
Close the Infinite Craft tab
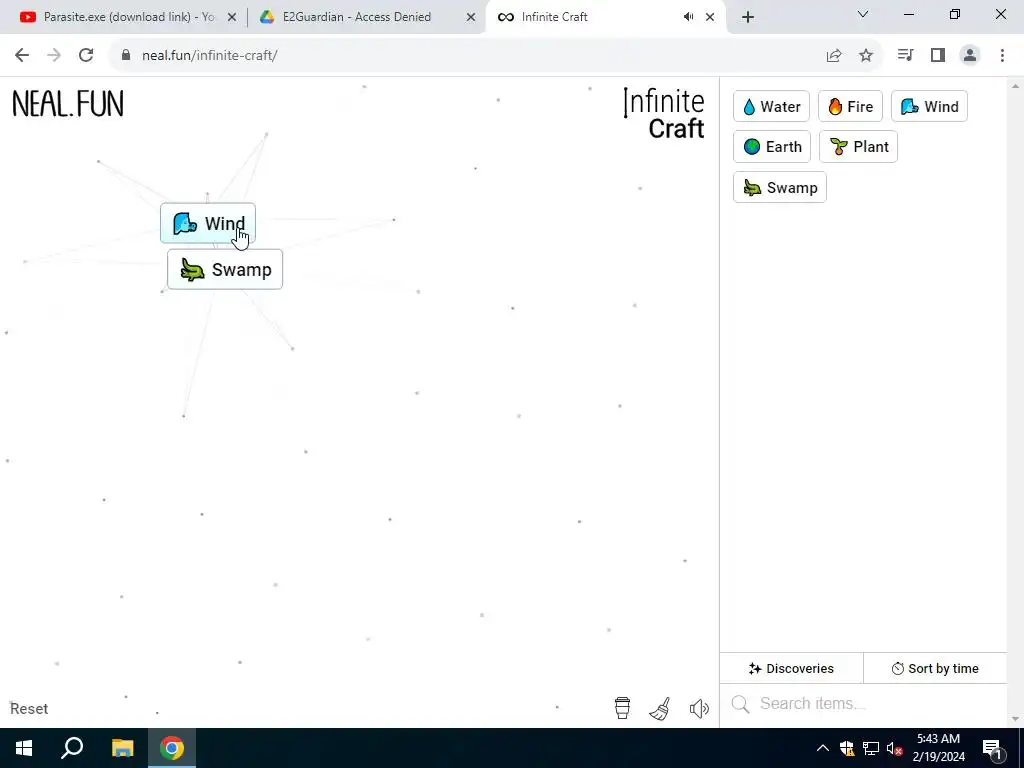[x=710, y=18]
